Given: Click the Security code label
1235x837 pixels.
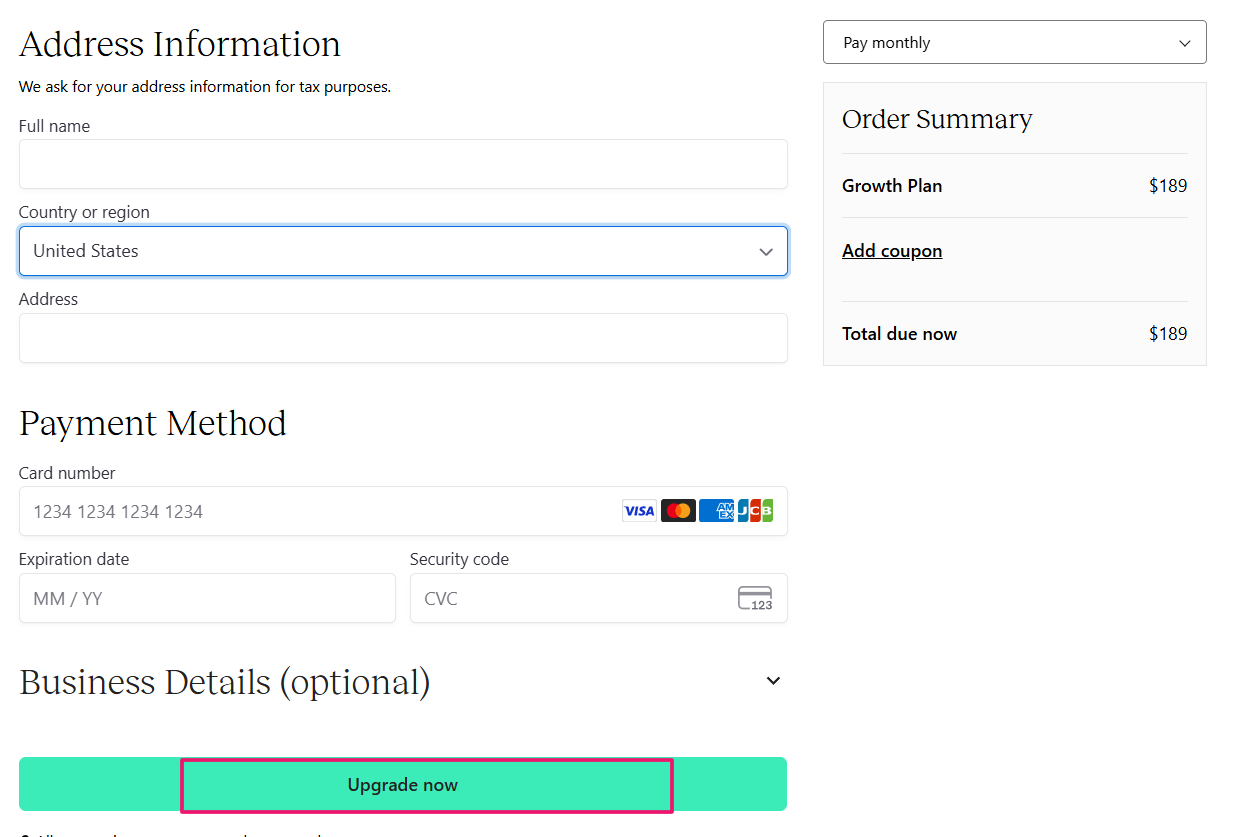Looking at the screenshot, I should pyautogui.click(x=459, y=559).
